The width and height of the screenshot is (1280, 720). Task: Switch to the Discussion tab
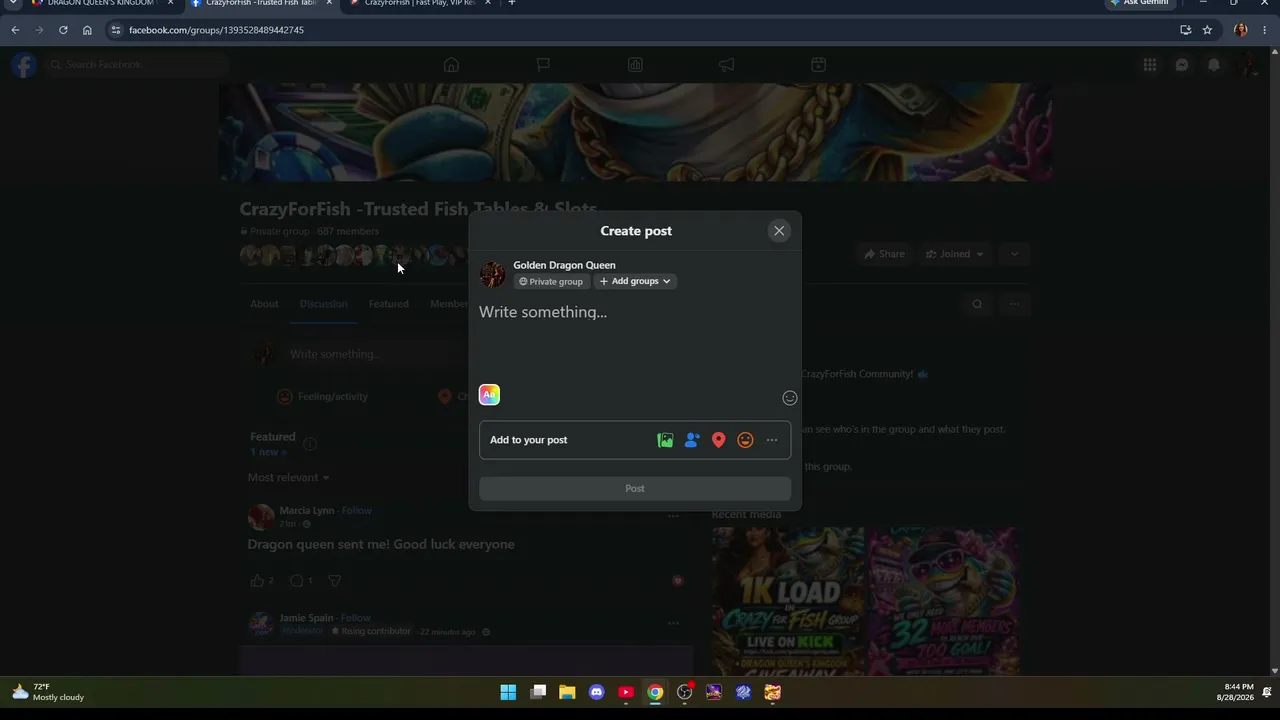(323, 304)
